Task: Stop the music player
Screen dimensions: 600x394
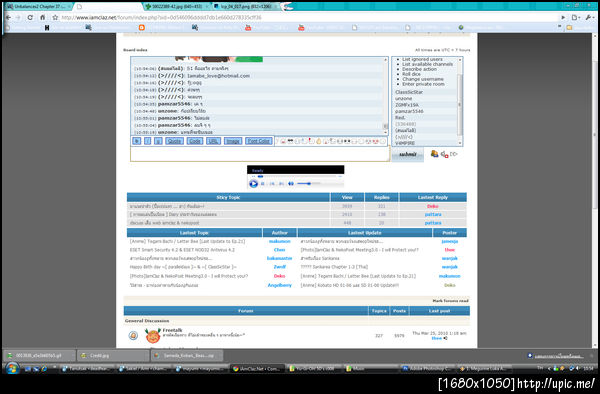Action: [x=263, y=184]
